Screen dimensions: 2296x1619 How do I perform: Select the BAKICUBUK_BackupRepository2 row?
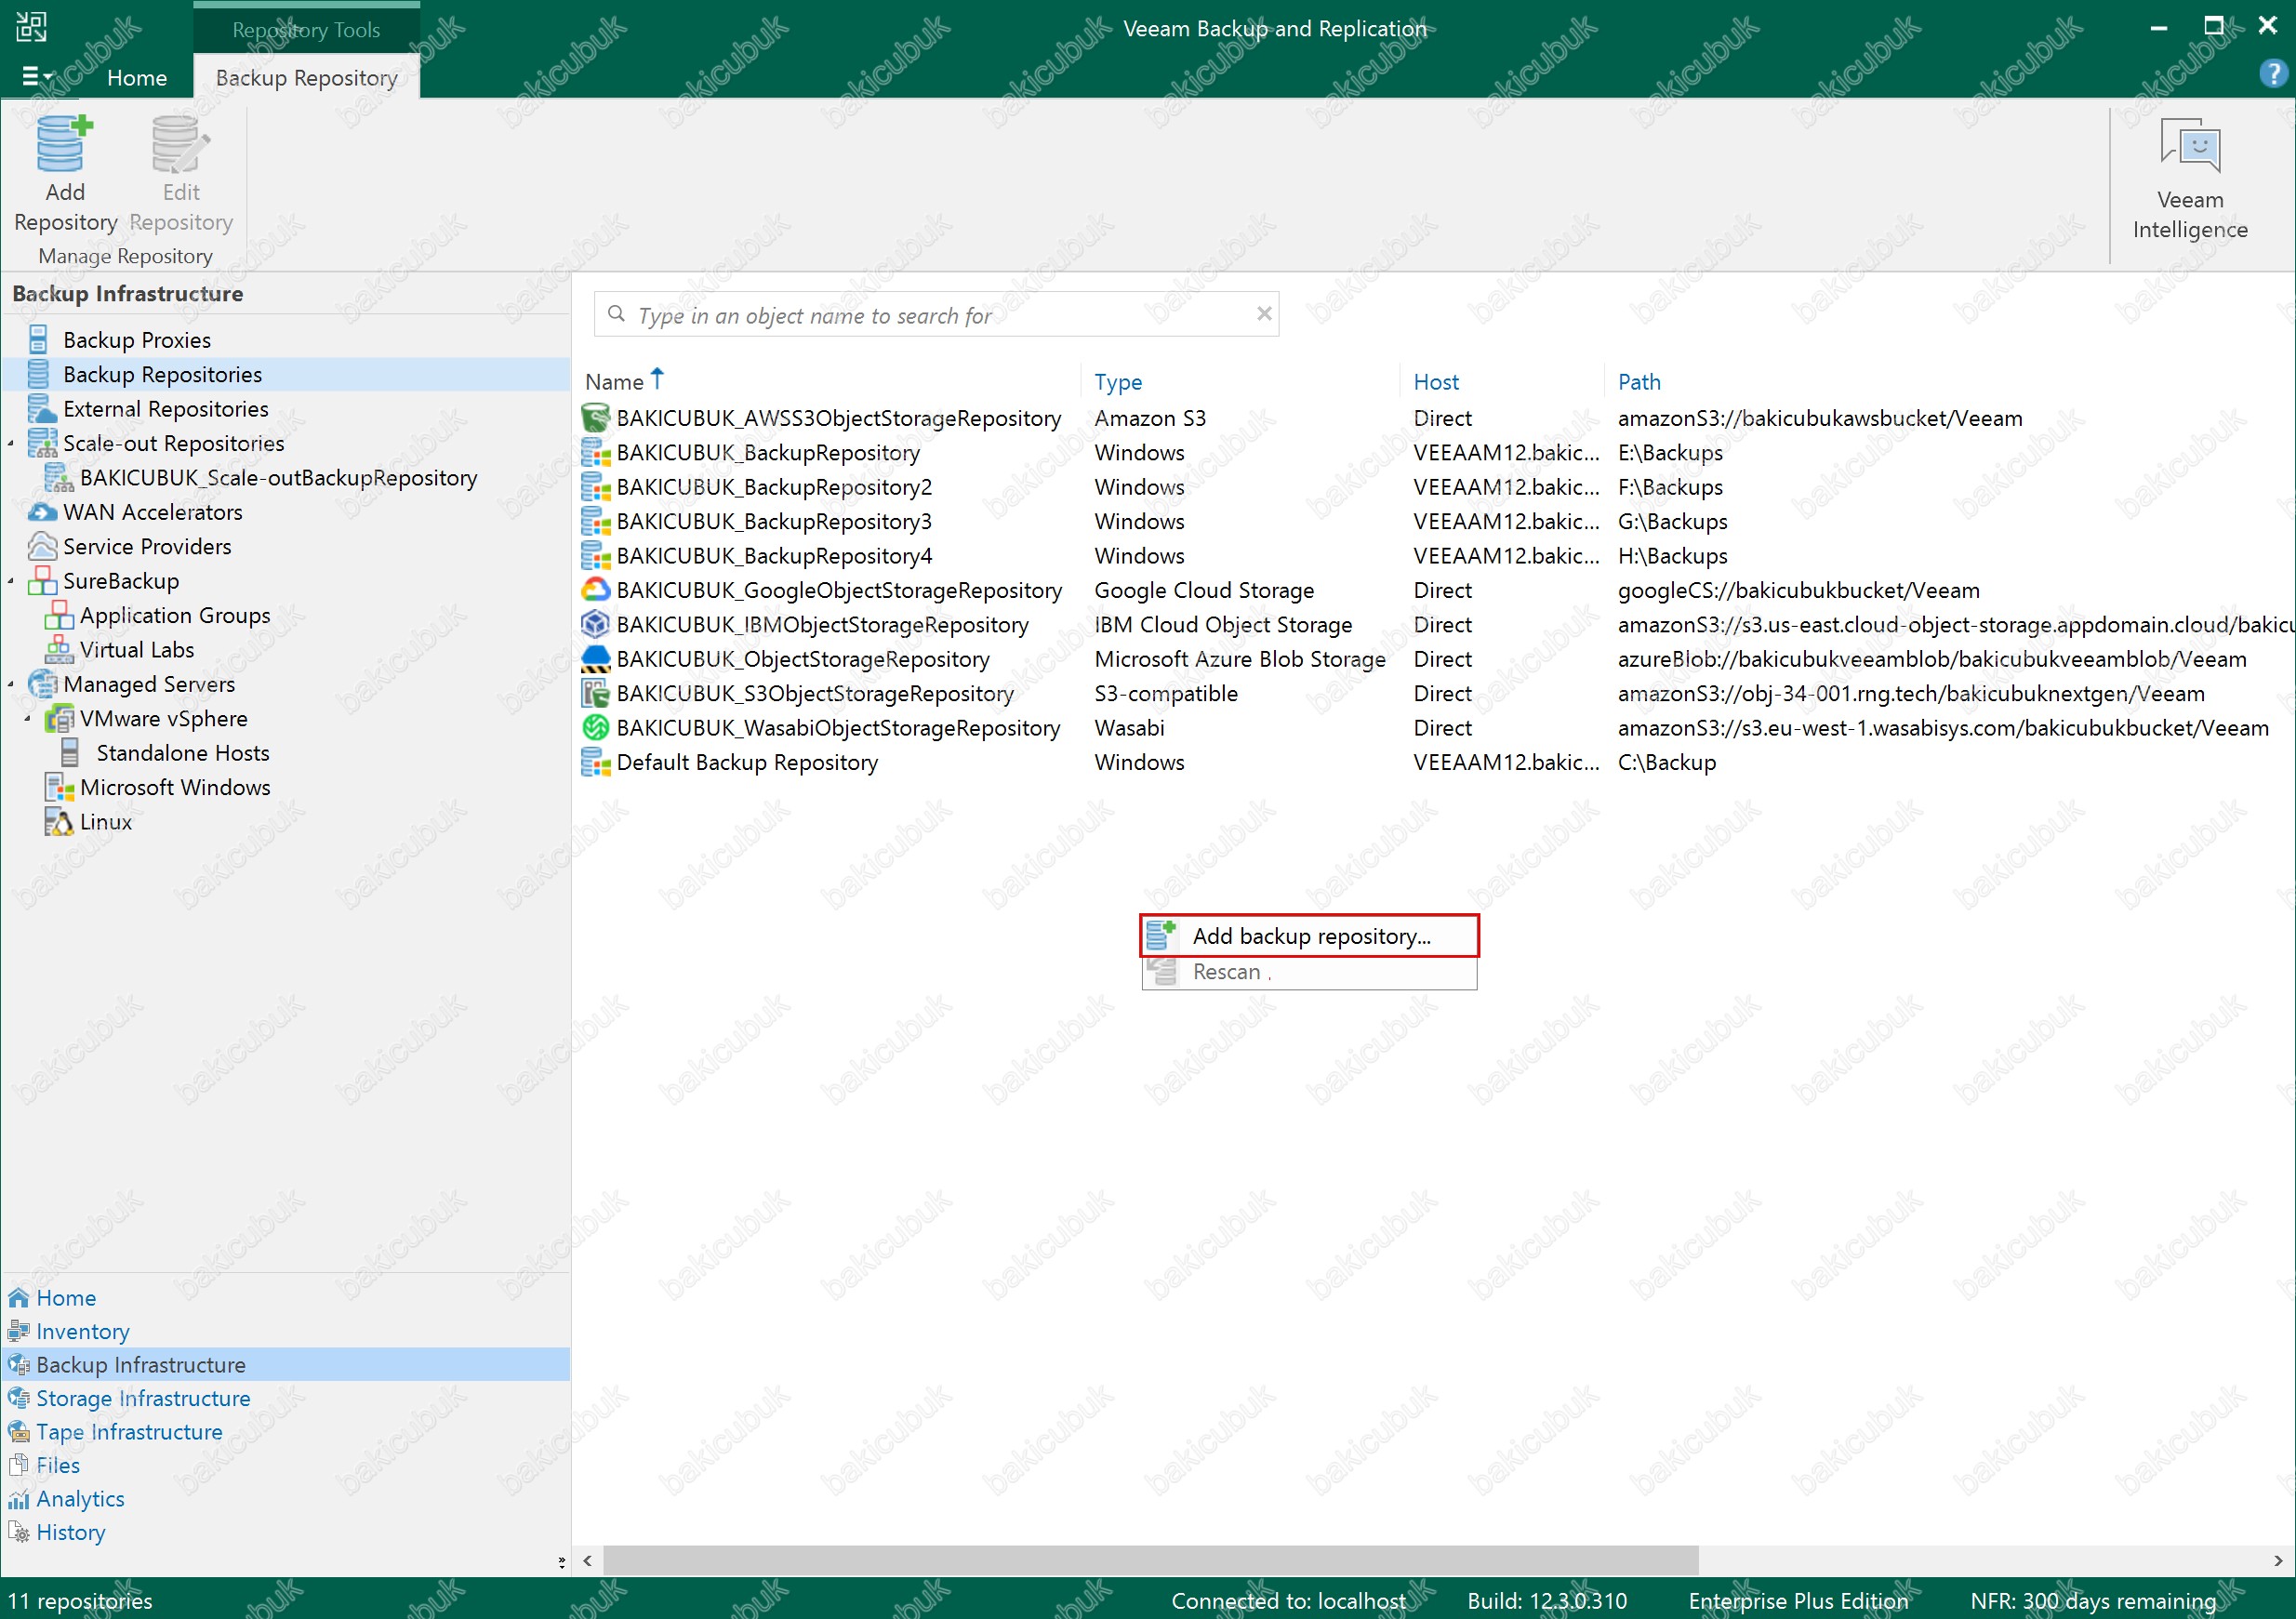pos(1434,487)
